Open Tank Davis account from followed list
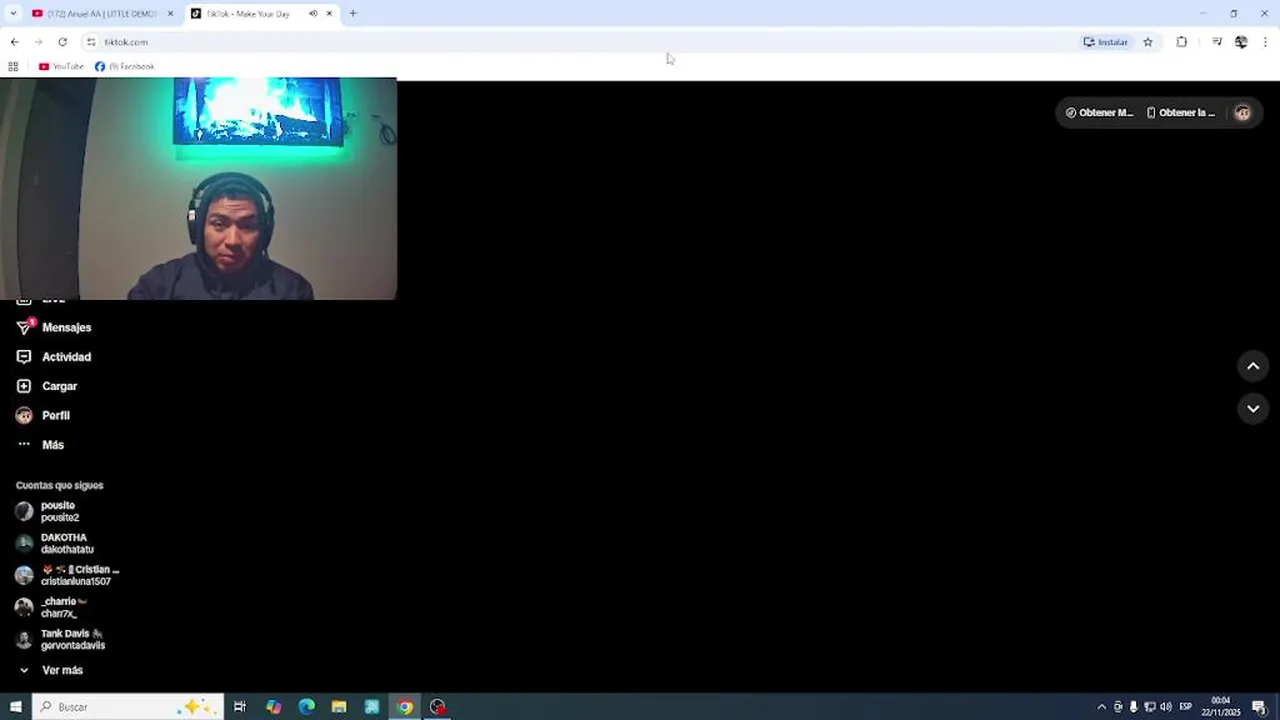This screenshot has width=1280, height=720. (60, 639)
